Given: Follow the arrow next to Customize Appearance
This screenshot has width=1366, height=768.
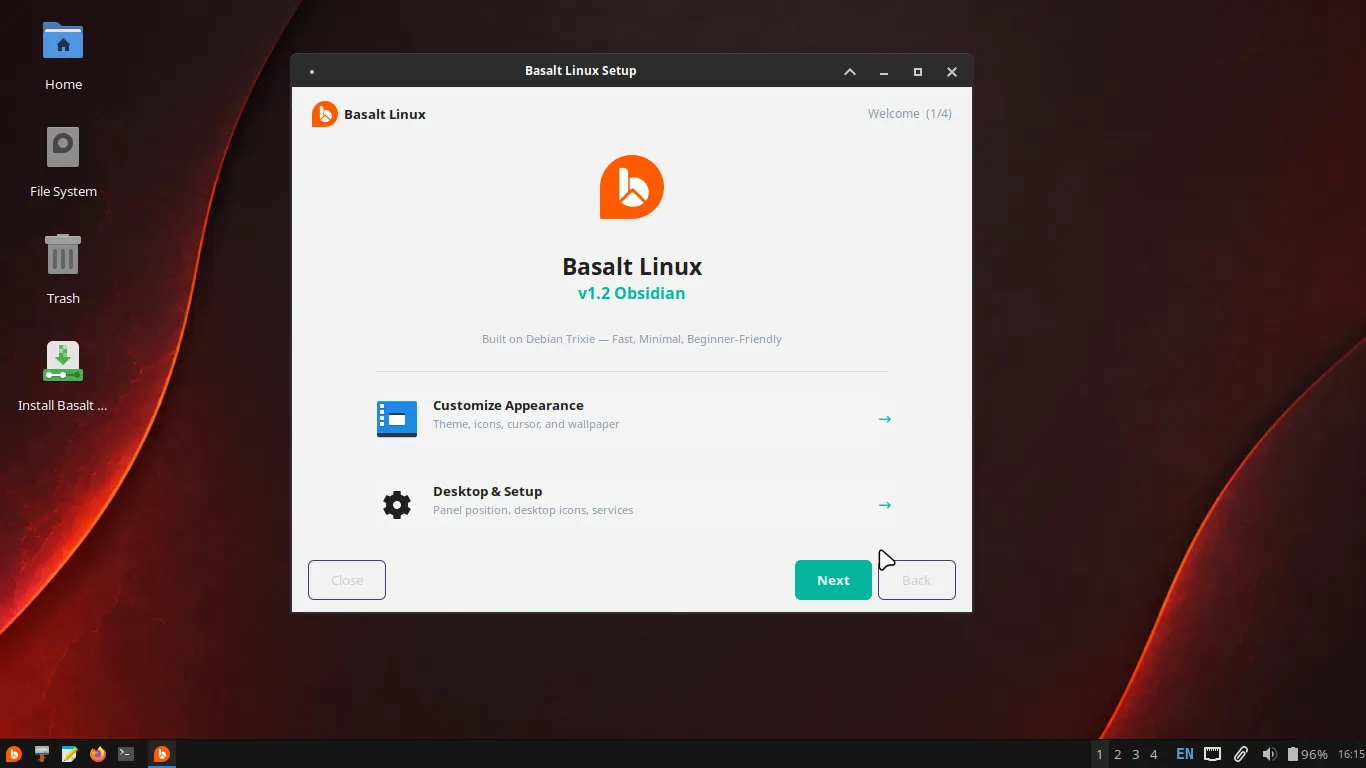Looking at the screenshot, I should (x=884, y=419).
